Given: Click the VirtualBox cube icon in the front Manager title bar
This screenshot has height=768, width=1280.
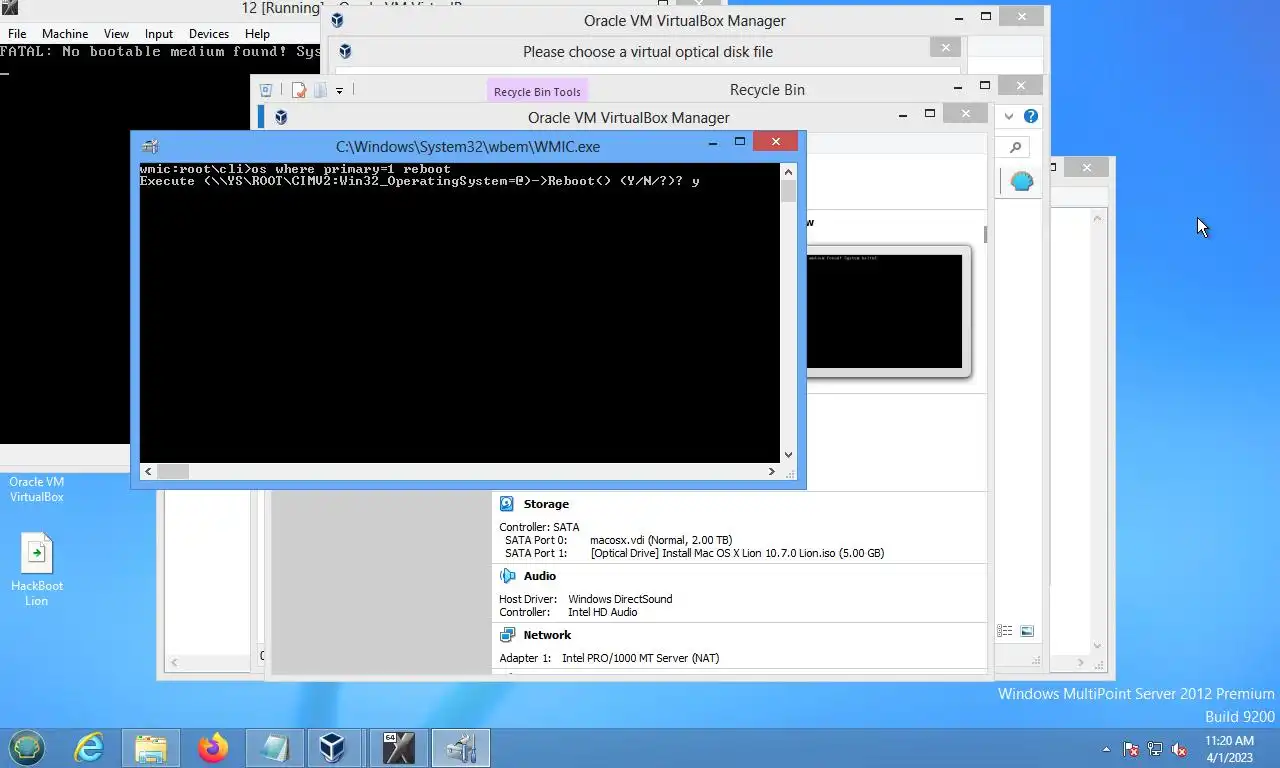Looking at the screenshot, I should (x=281, y=117).
